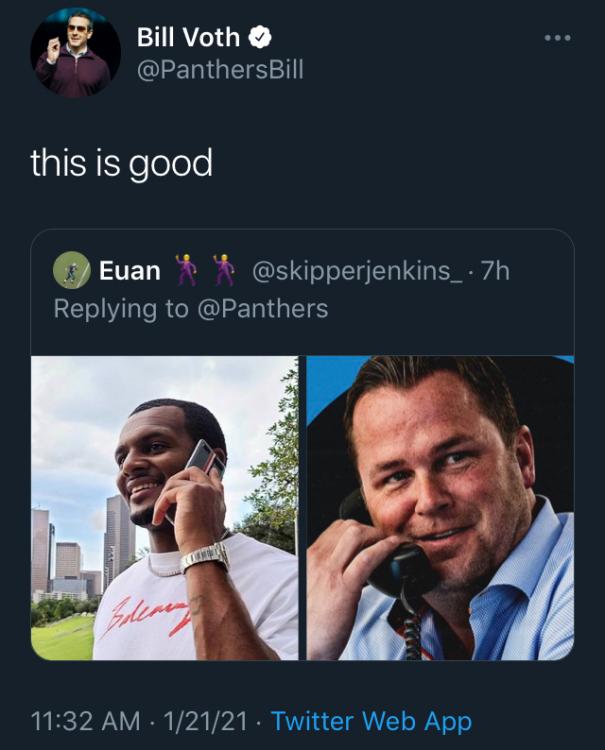Screen dimensions: 605x750
Task: Click the Euan name in quoted tweet
Action: [129, 270]
